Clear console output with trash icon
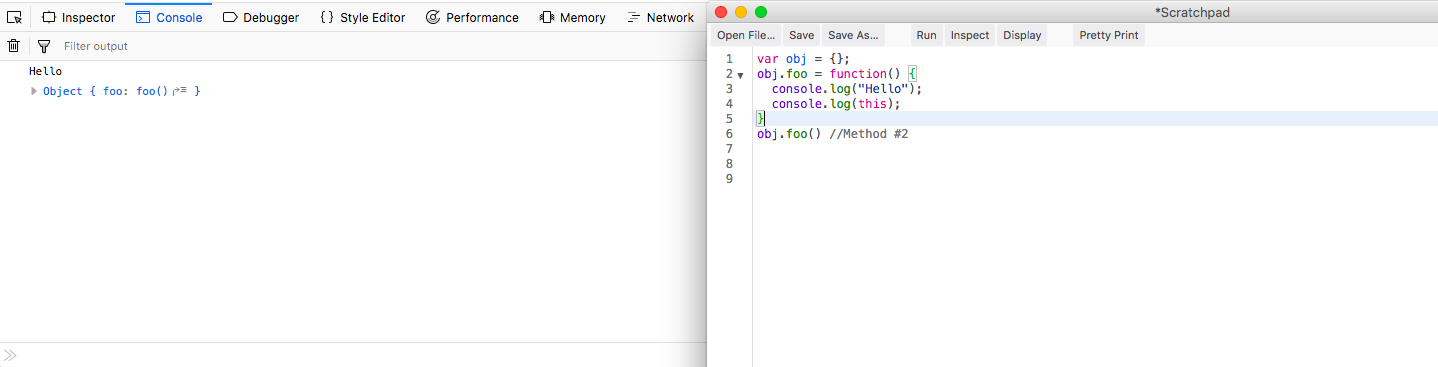This screenshot has height=367, width=1438. point(13,46)
